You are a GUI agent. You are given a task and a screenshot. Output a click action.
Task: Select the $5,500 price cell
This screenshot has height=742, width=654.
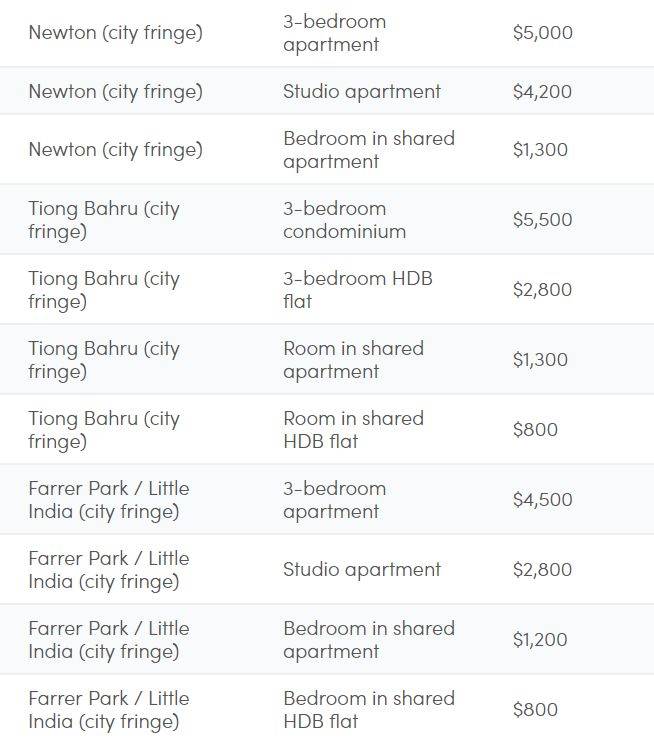tap(542, 220)
